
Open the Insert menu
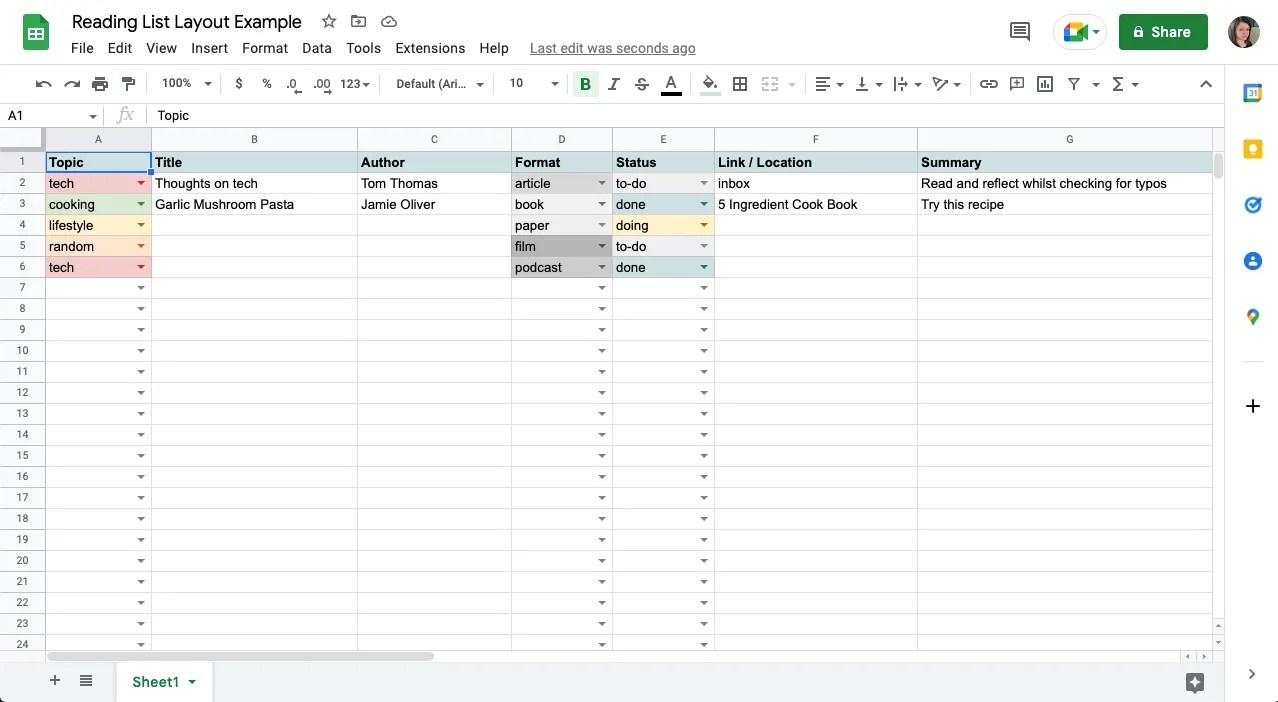click(209, 48)
